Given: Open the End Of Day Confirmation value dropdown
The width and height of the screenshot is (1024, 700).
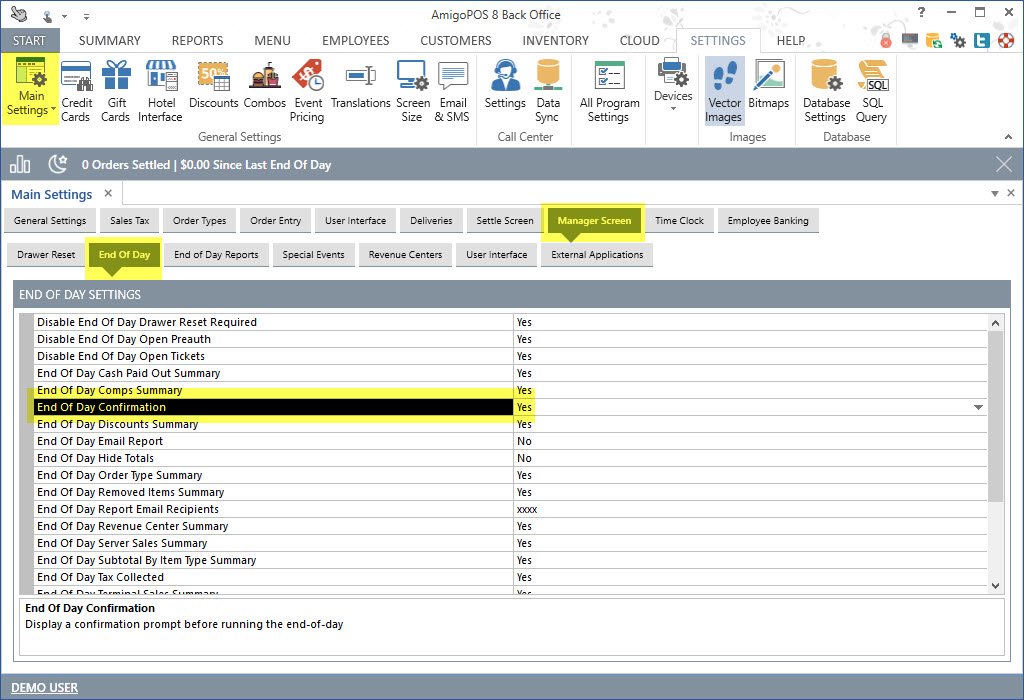Looking at the screenshot, I should point(977,408).
